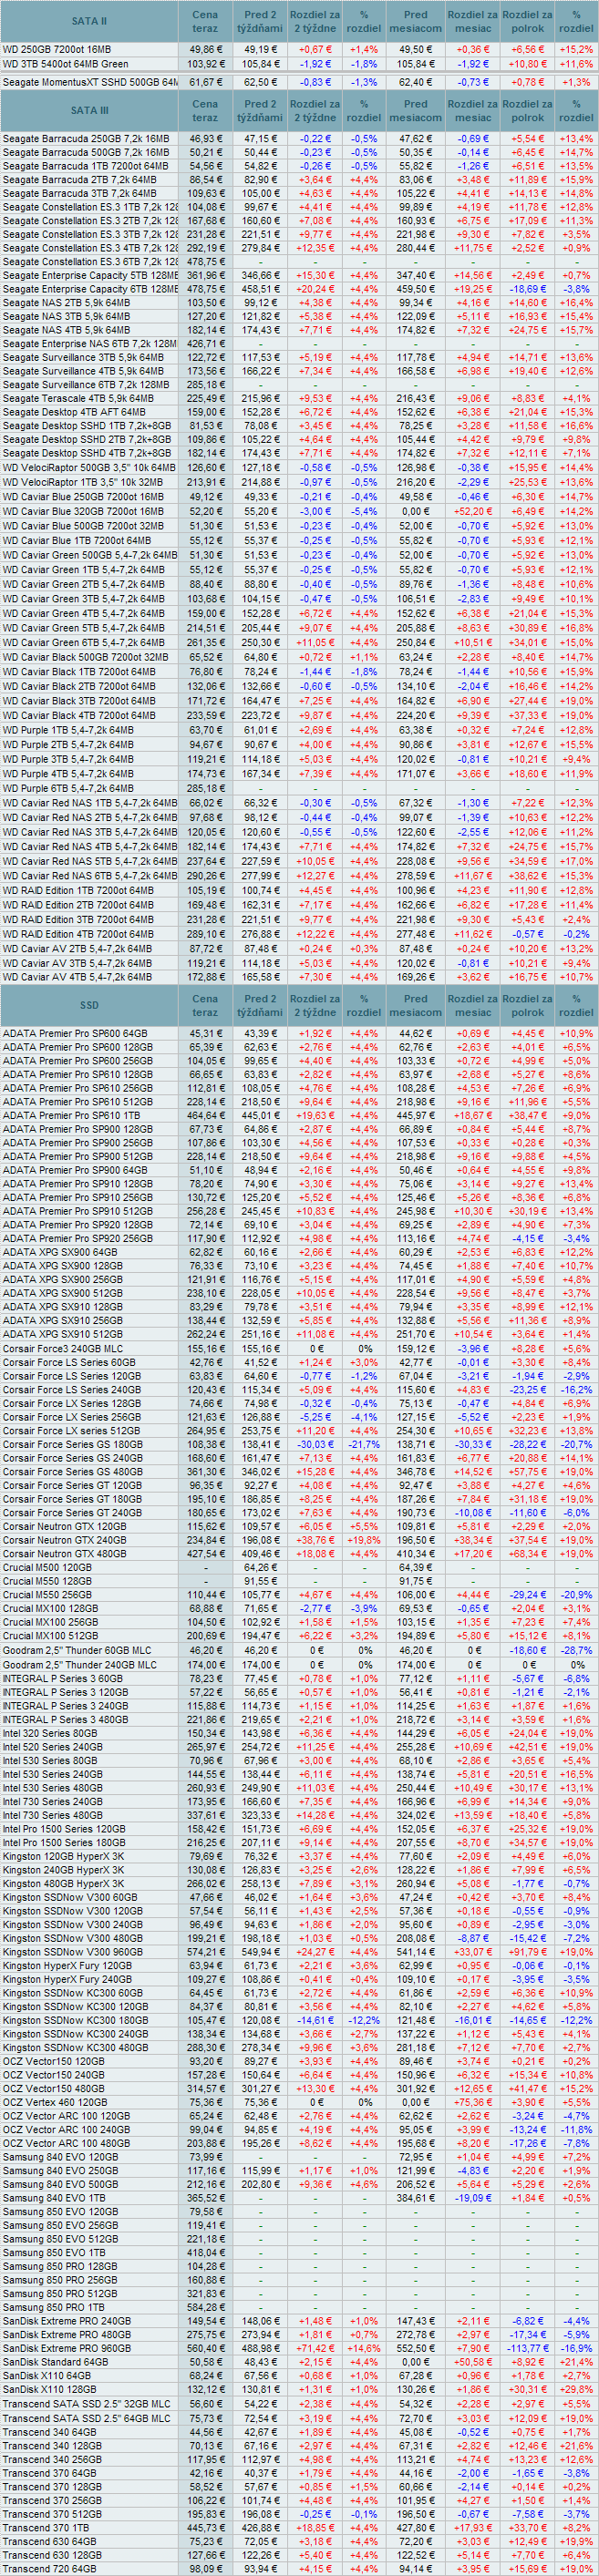Select the WD Purple 6TB row
The height and width of the screenshot is (2576, 599).
[300, 788]
